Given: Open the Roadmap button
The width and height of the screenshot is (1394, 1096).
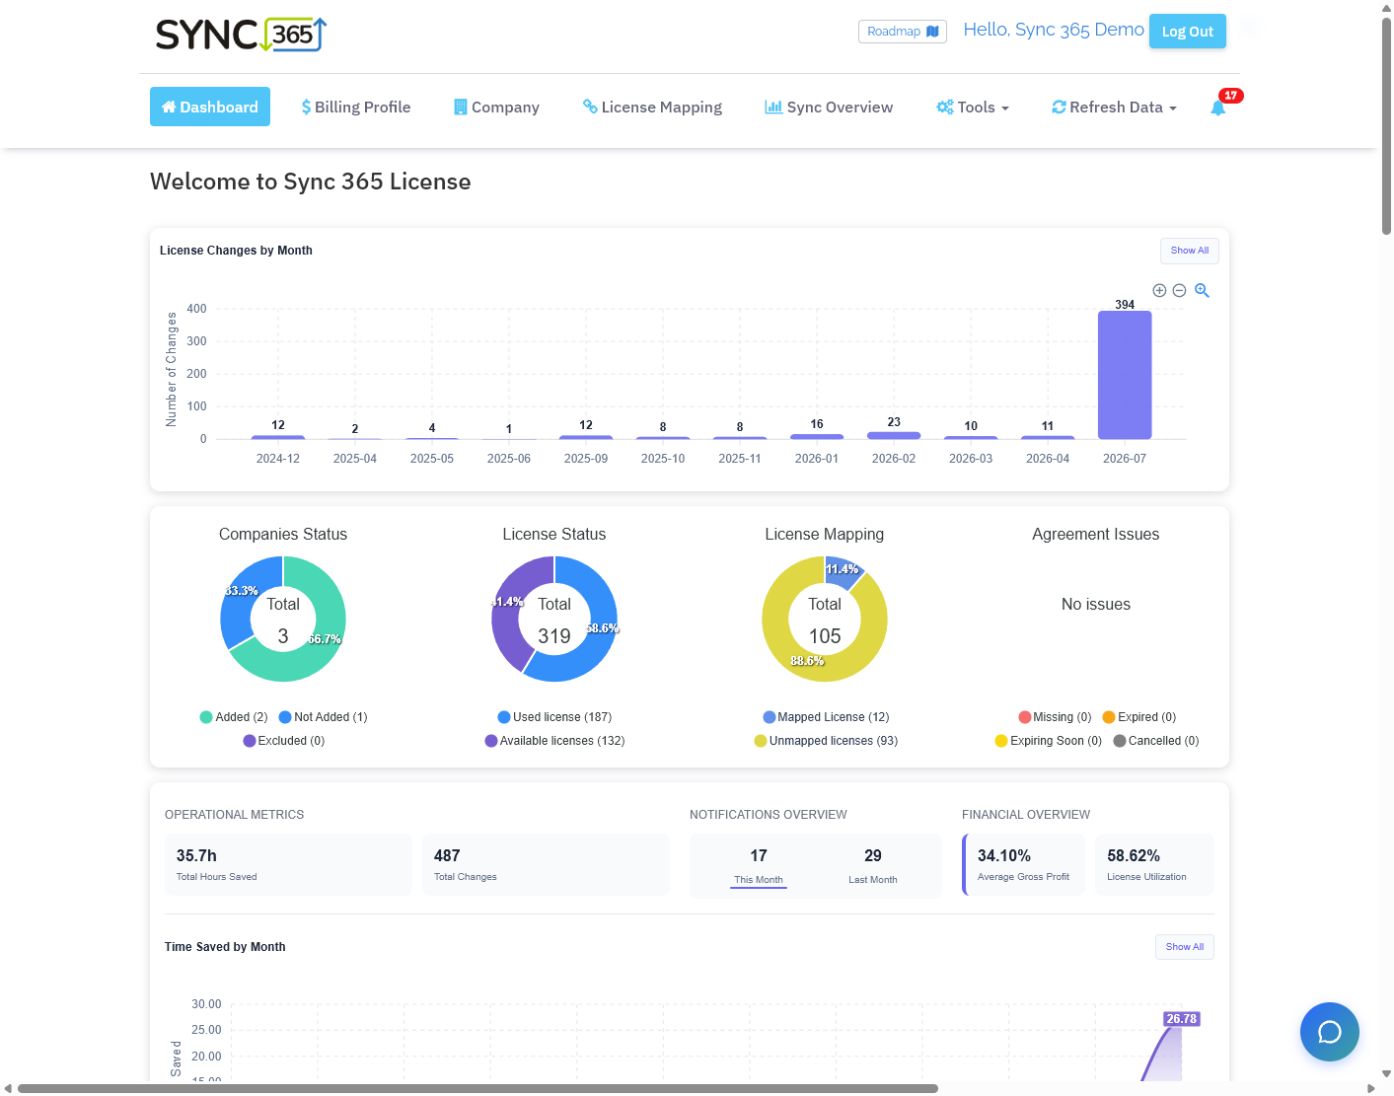Looking at the screenshot, I should [902, 31].
